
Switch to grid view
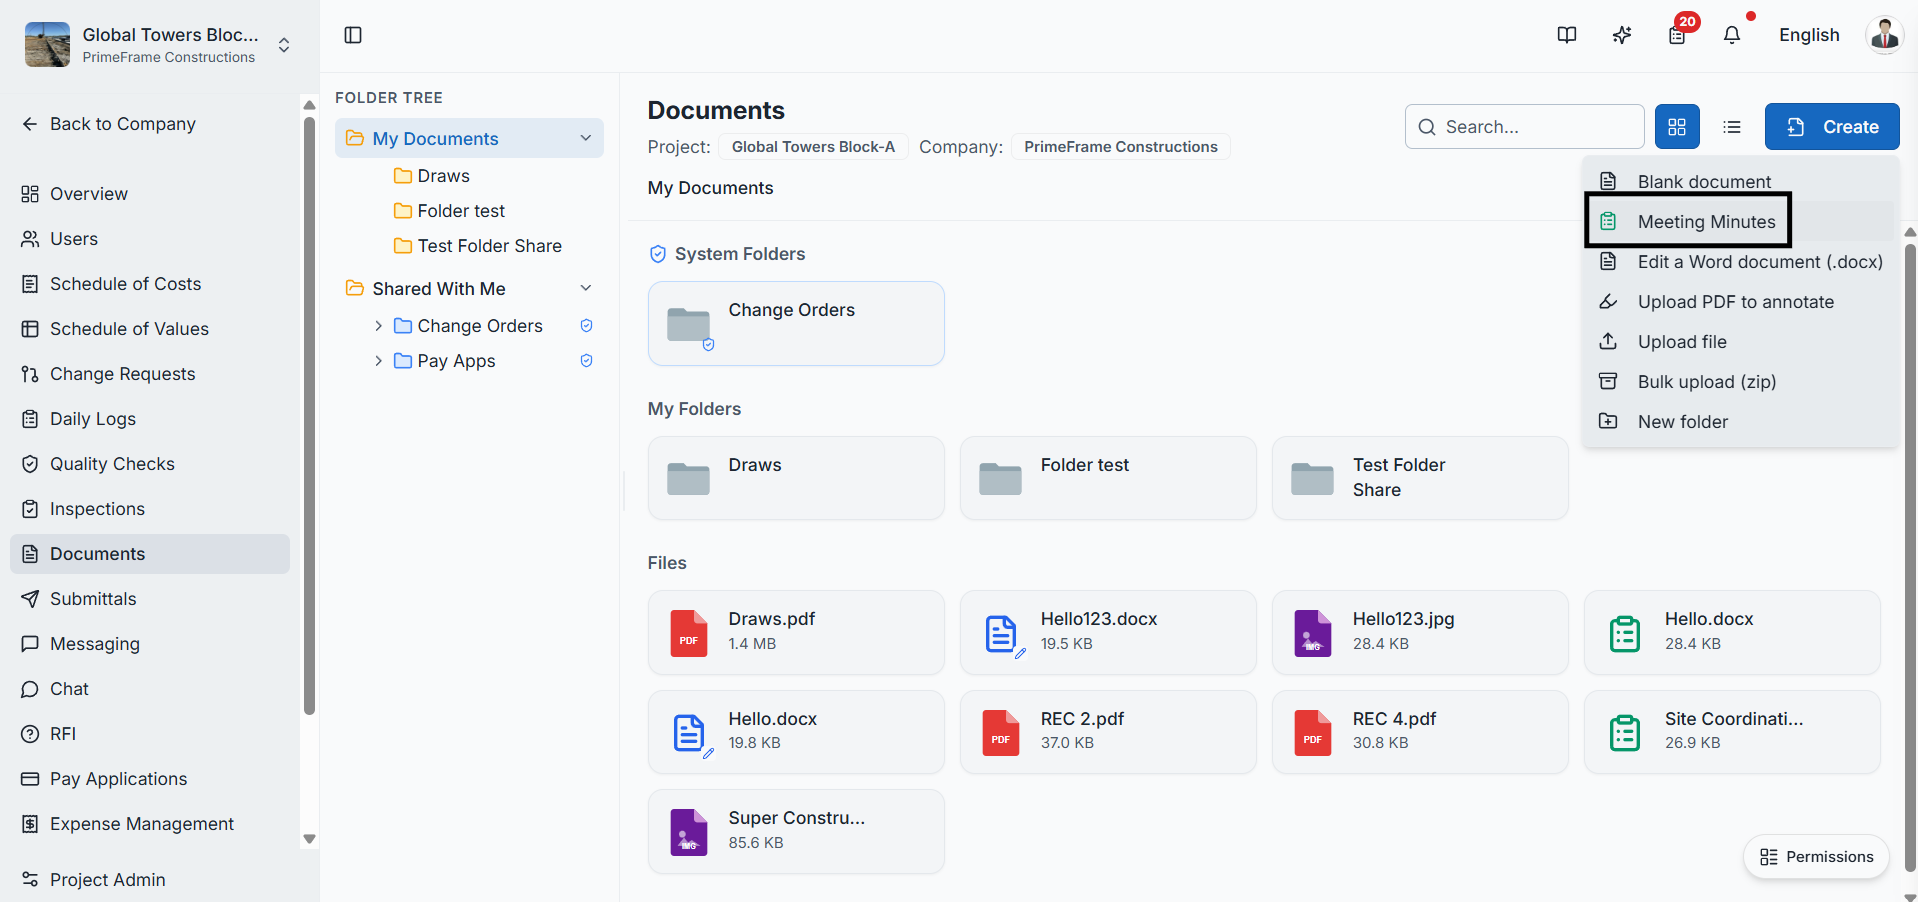pos(1677,127)
